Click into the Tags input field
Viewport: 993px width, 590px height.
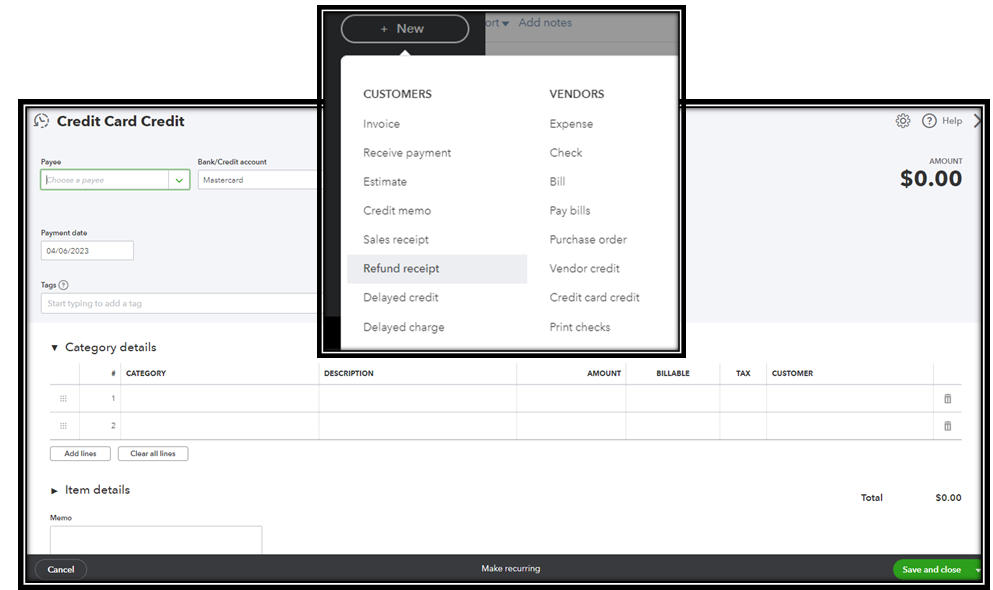click(x=180, y=304)
